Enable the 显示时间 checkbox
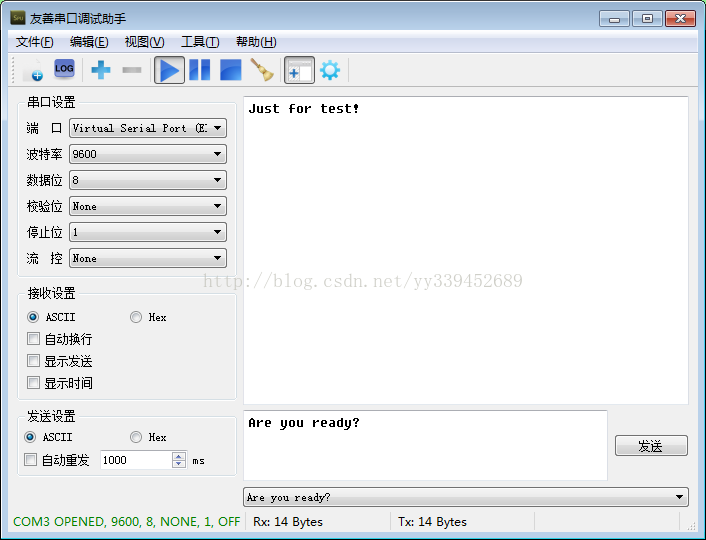Viewport: 706px width, 540px height. coord(59,383)
